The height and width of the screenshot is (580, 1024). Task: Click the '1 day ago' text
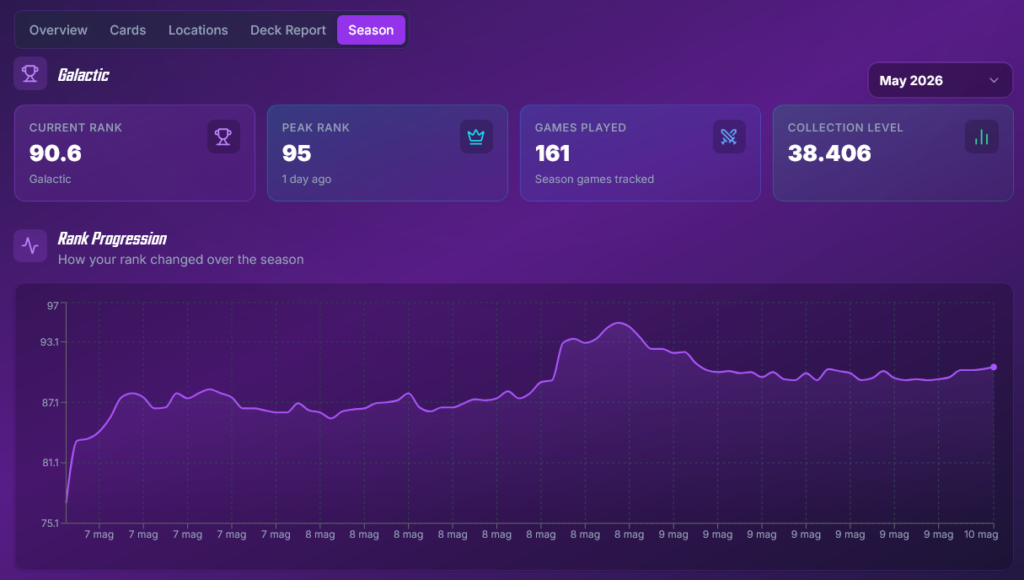306,179
